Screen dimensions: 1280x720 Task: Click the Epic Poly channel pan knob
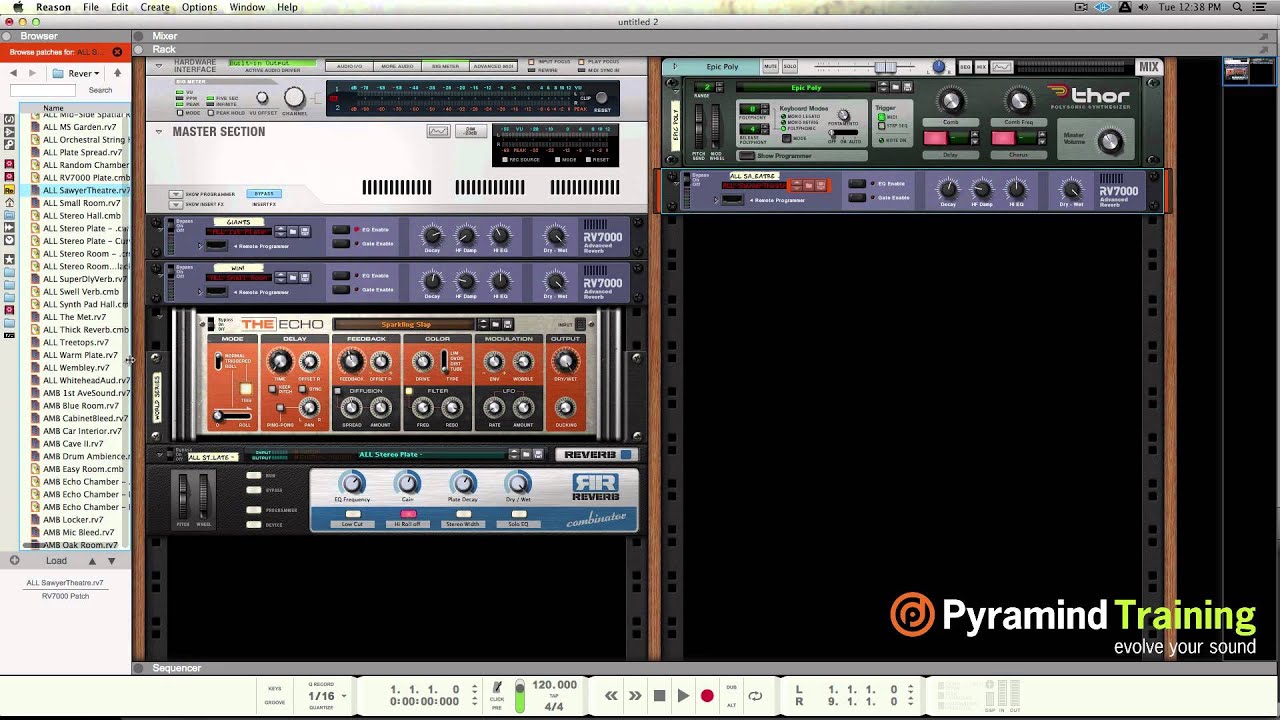(938, 67)
